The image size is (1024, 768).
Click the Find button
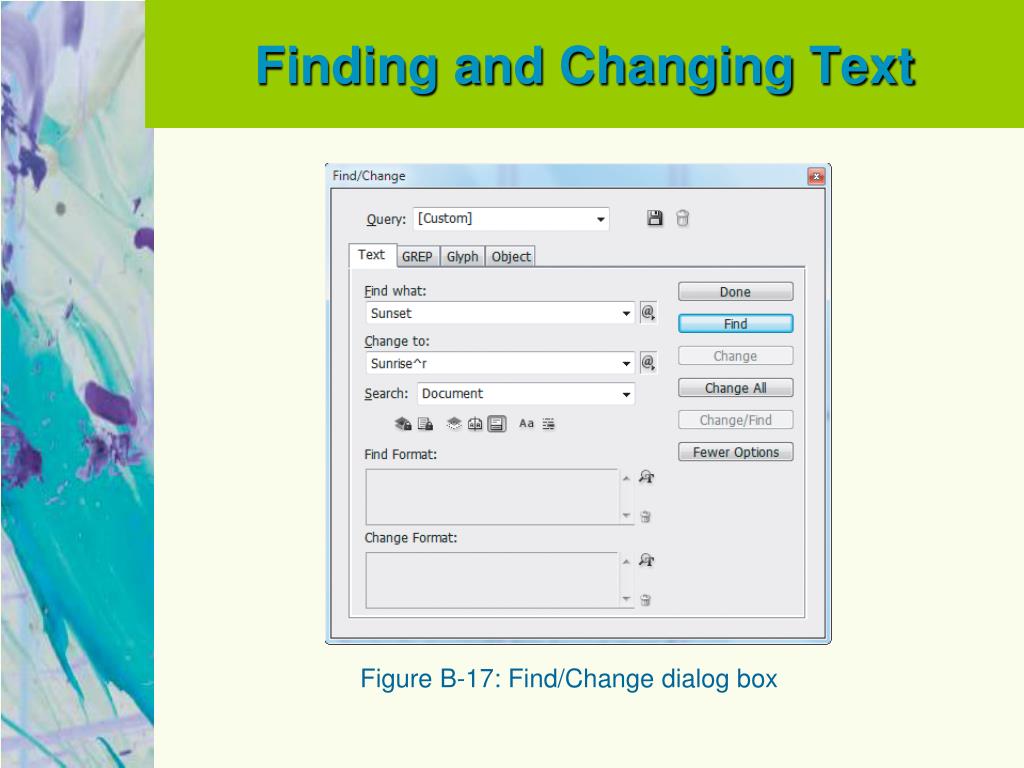pyautogui.click(x=735, y=324)
